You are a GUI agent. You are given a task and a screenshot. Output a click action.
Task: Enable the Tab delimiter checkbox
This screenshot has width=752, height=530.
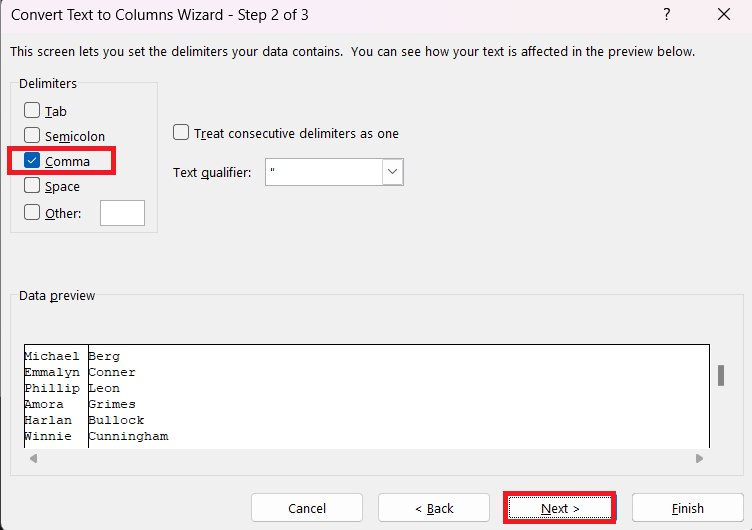point(32,110)
